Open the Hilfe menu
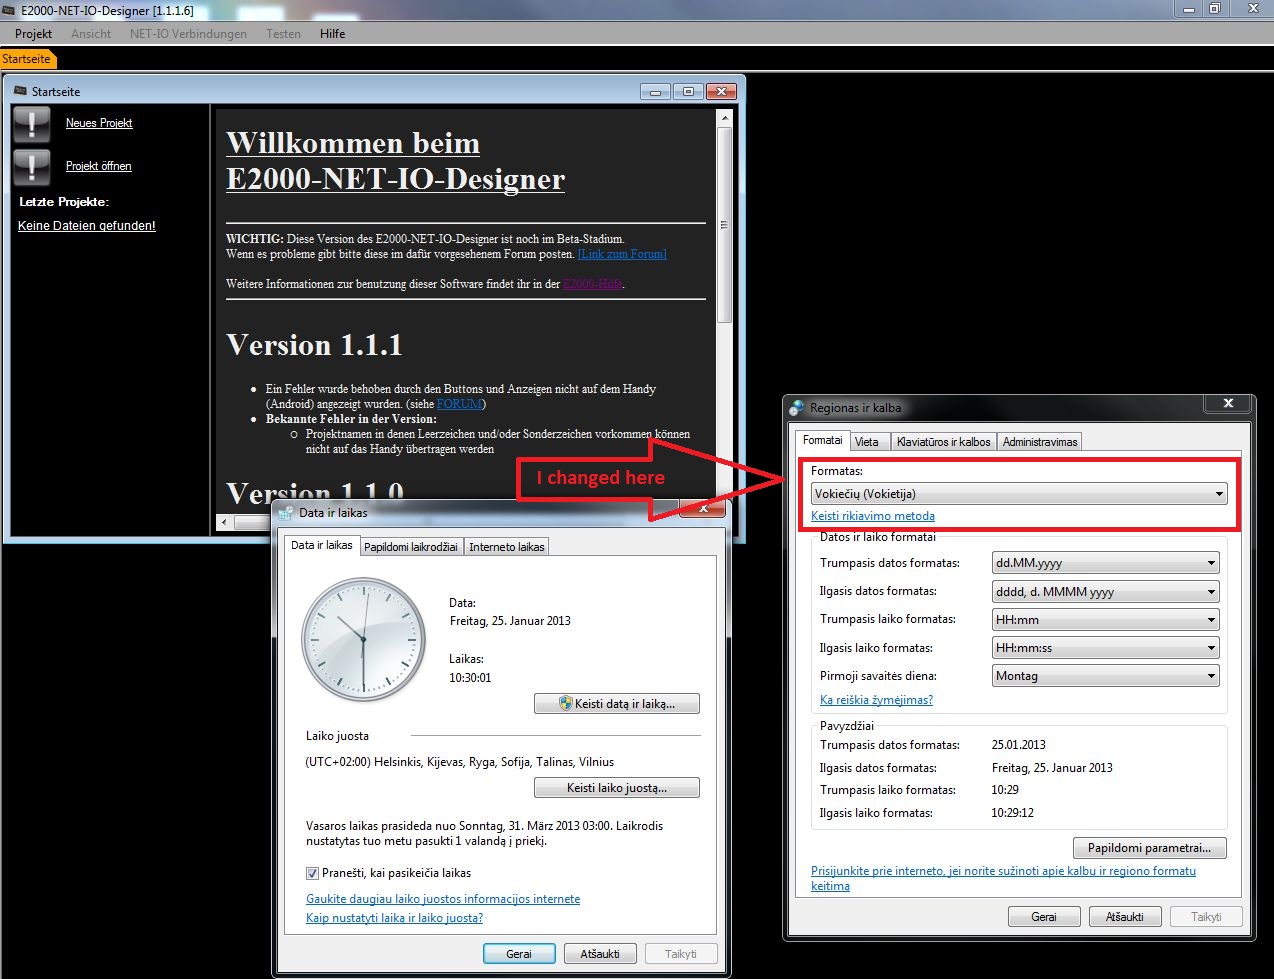Screen dimensions: 1274x979 pos(332,34)
